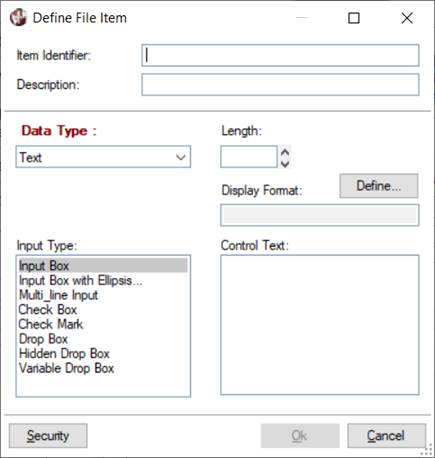Focus the Description input field
The image size is (435, 458).
click(280, 85)
